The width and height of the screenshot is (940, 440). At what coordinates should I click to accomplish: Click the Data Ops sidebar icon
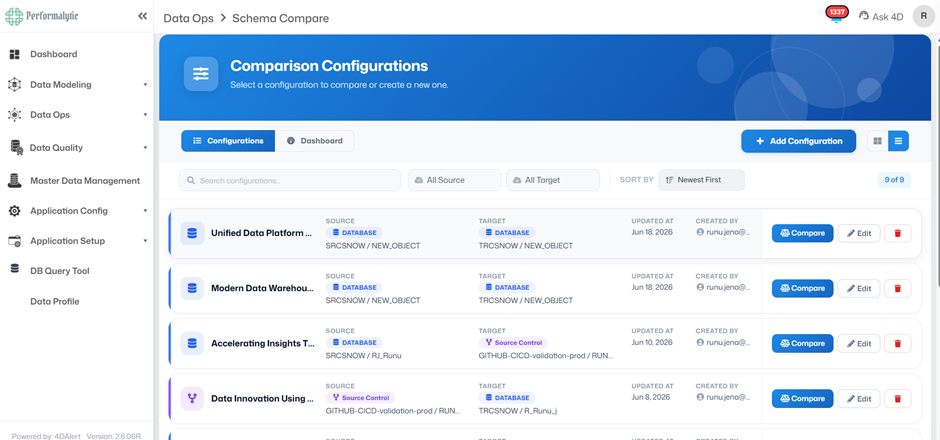(15, 115)
